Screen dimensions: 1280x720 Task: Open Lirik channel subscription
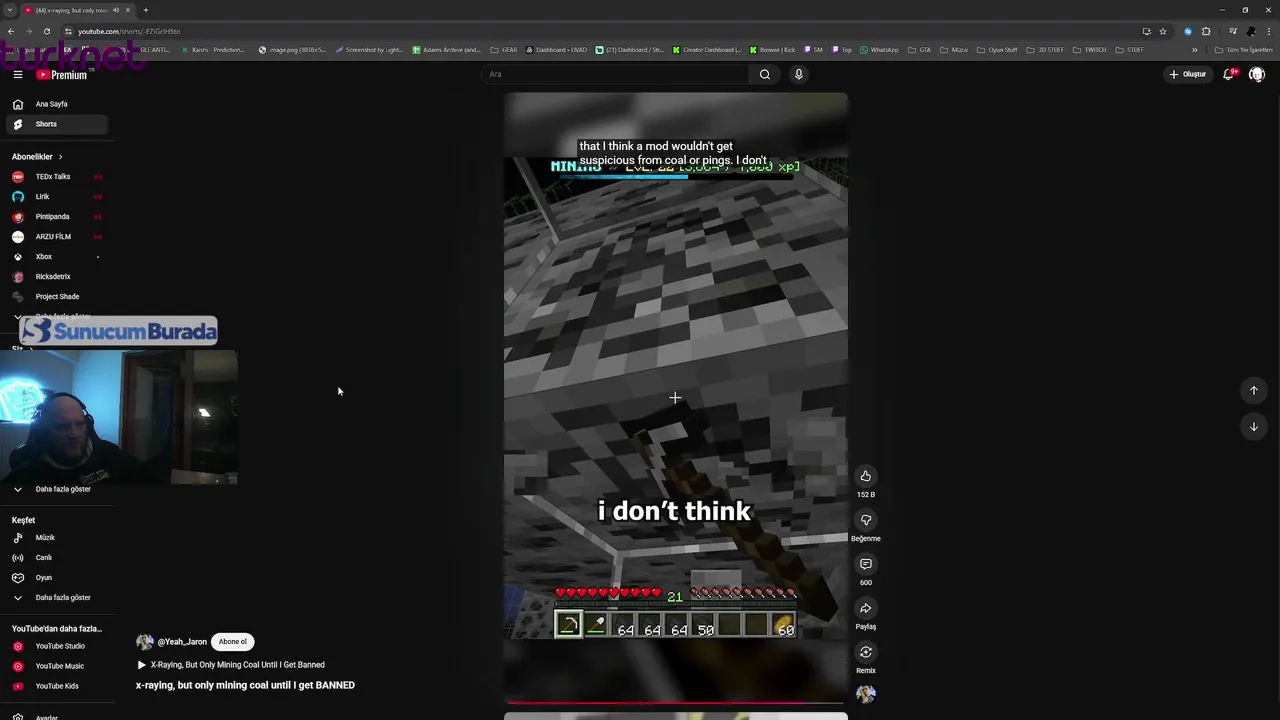[56, 197]
